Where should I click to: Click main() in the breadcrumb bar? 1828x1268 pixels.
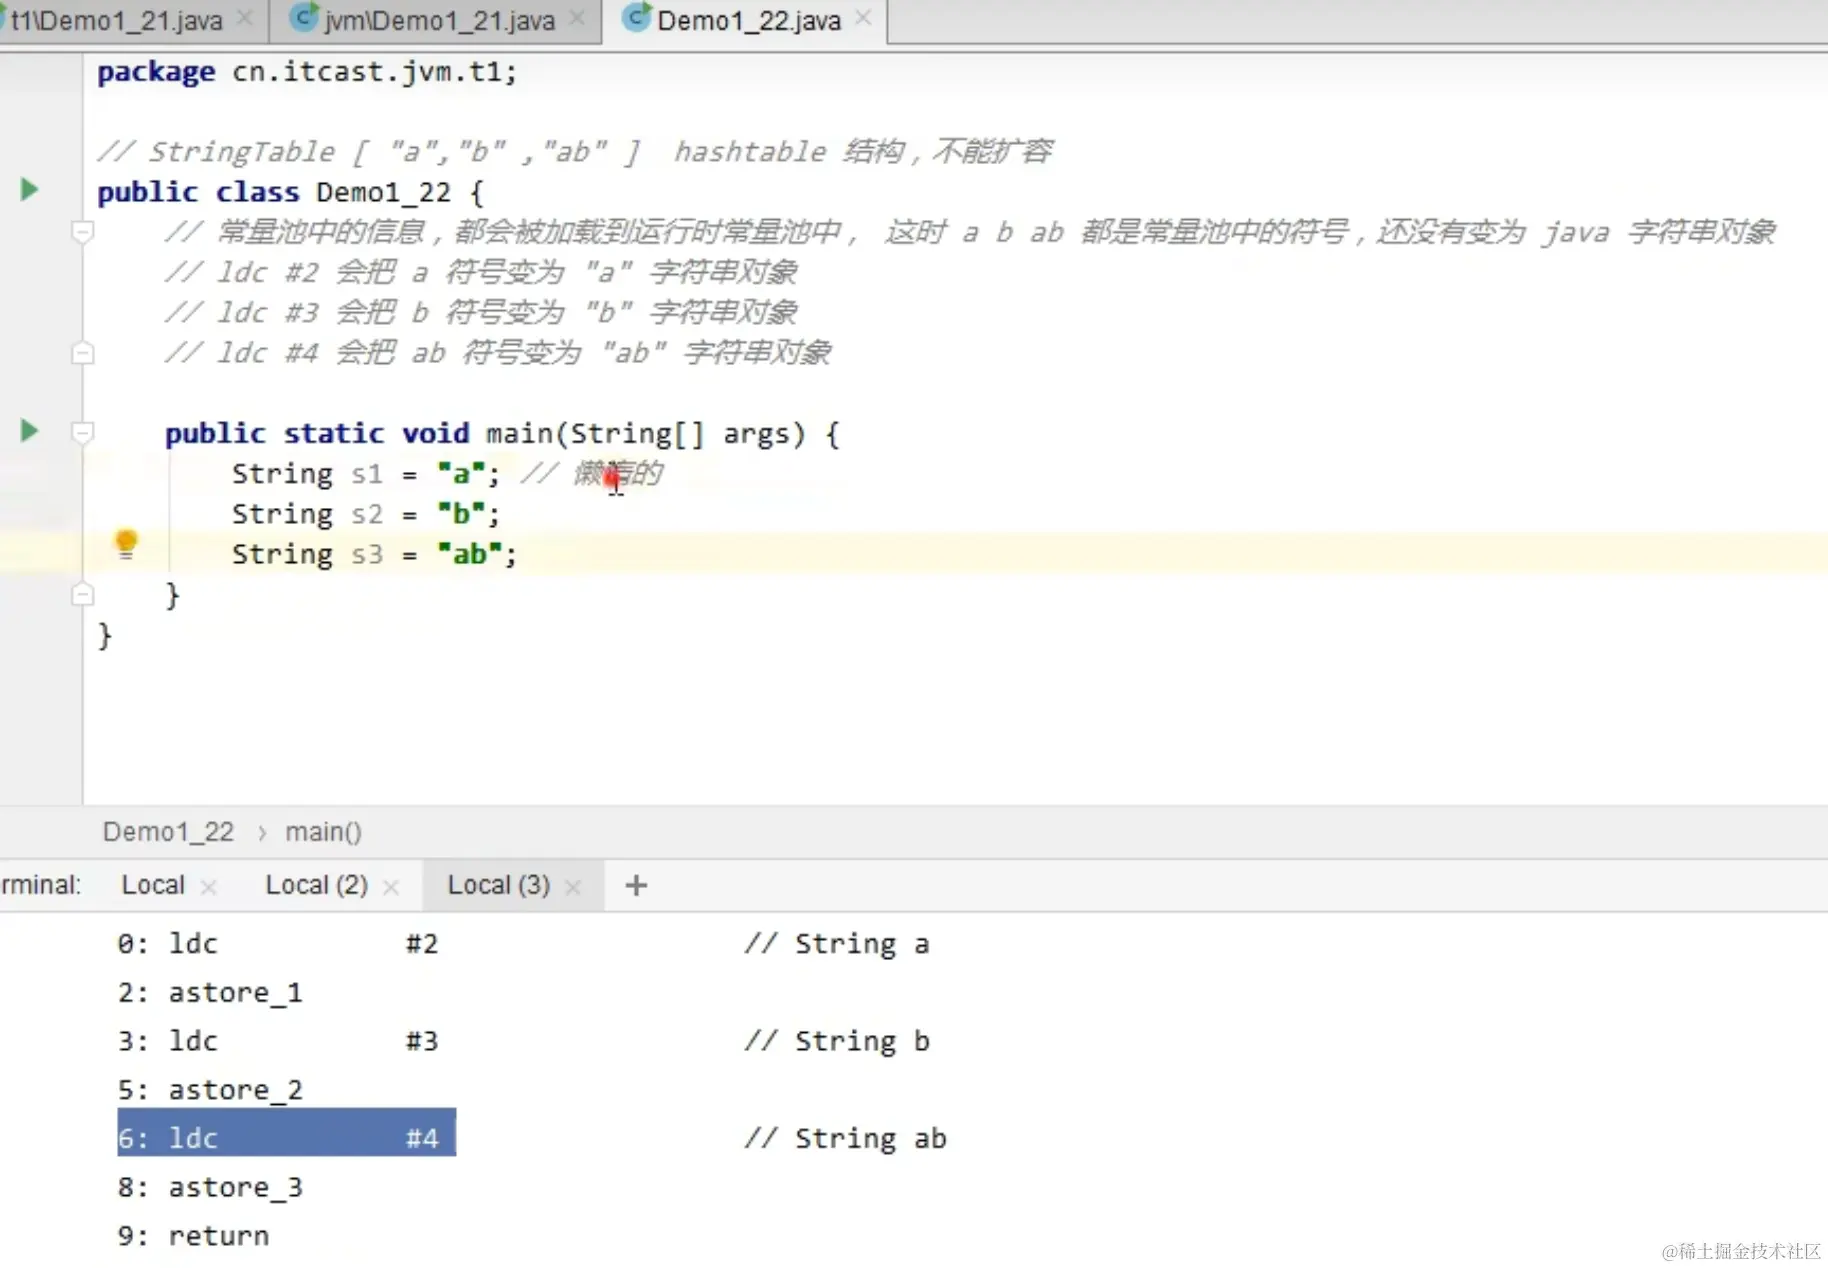323,832
